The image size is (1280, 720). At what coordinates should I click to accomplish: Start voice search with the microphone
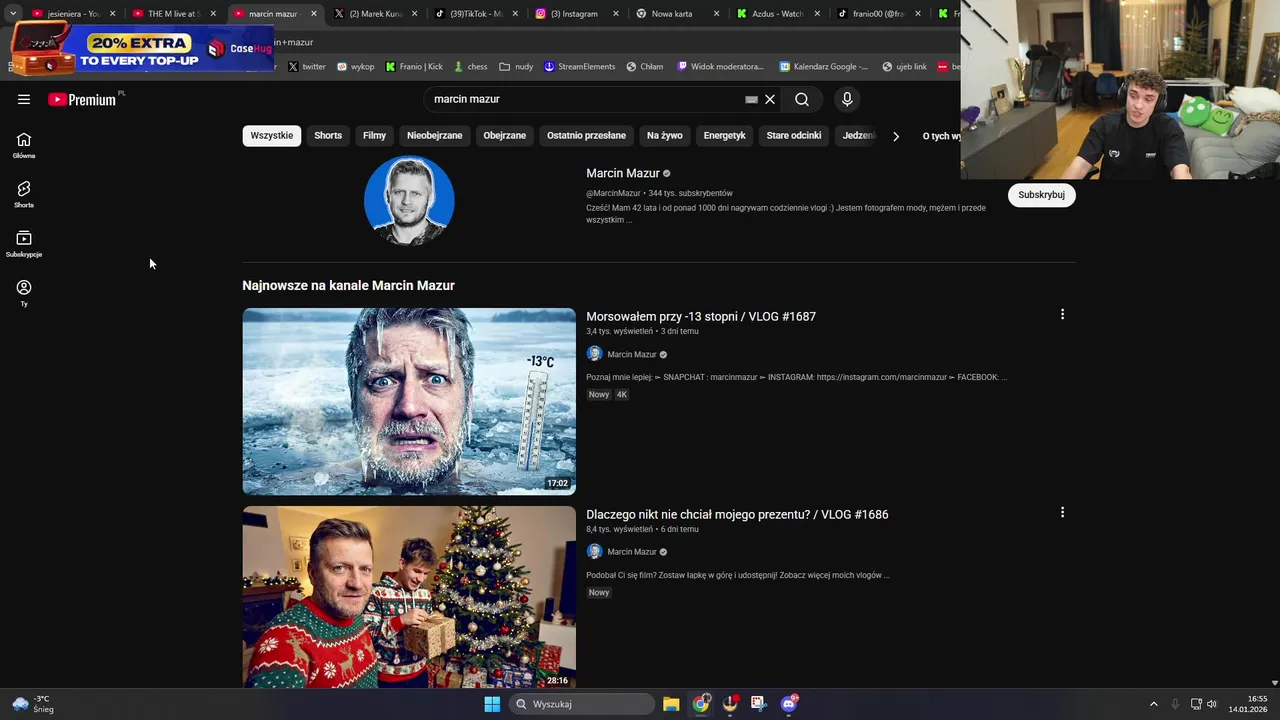(847, 99)
